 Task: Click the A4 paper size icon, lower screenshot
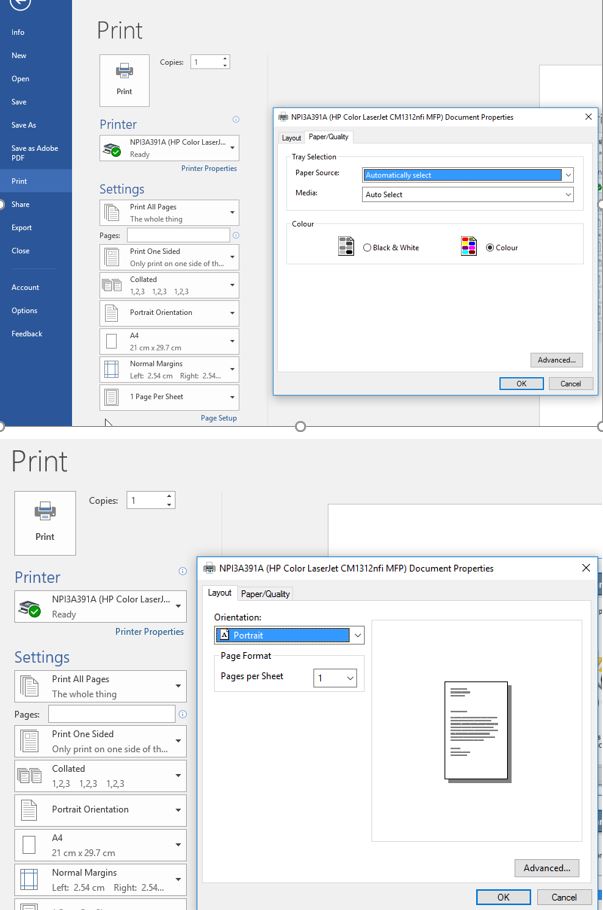tap(29, 844)
